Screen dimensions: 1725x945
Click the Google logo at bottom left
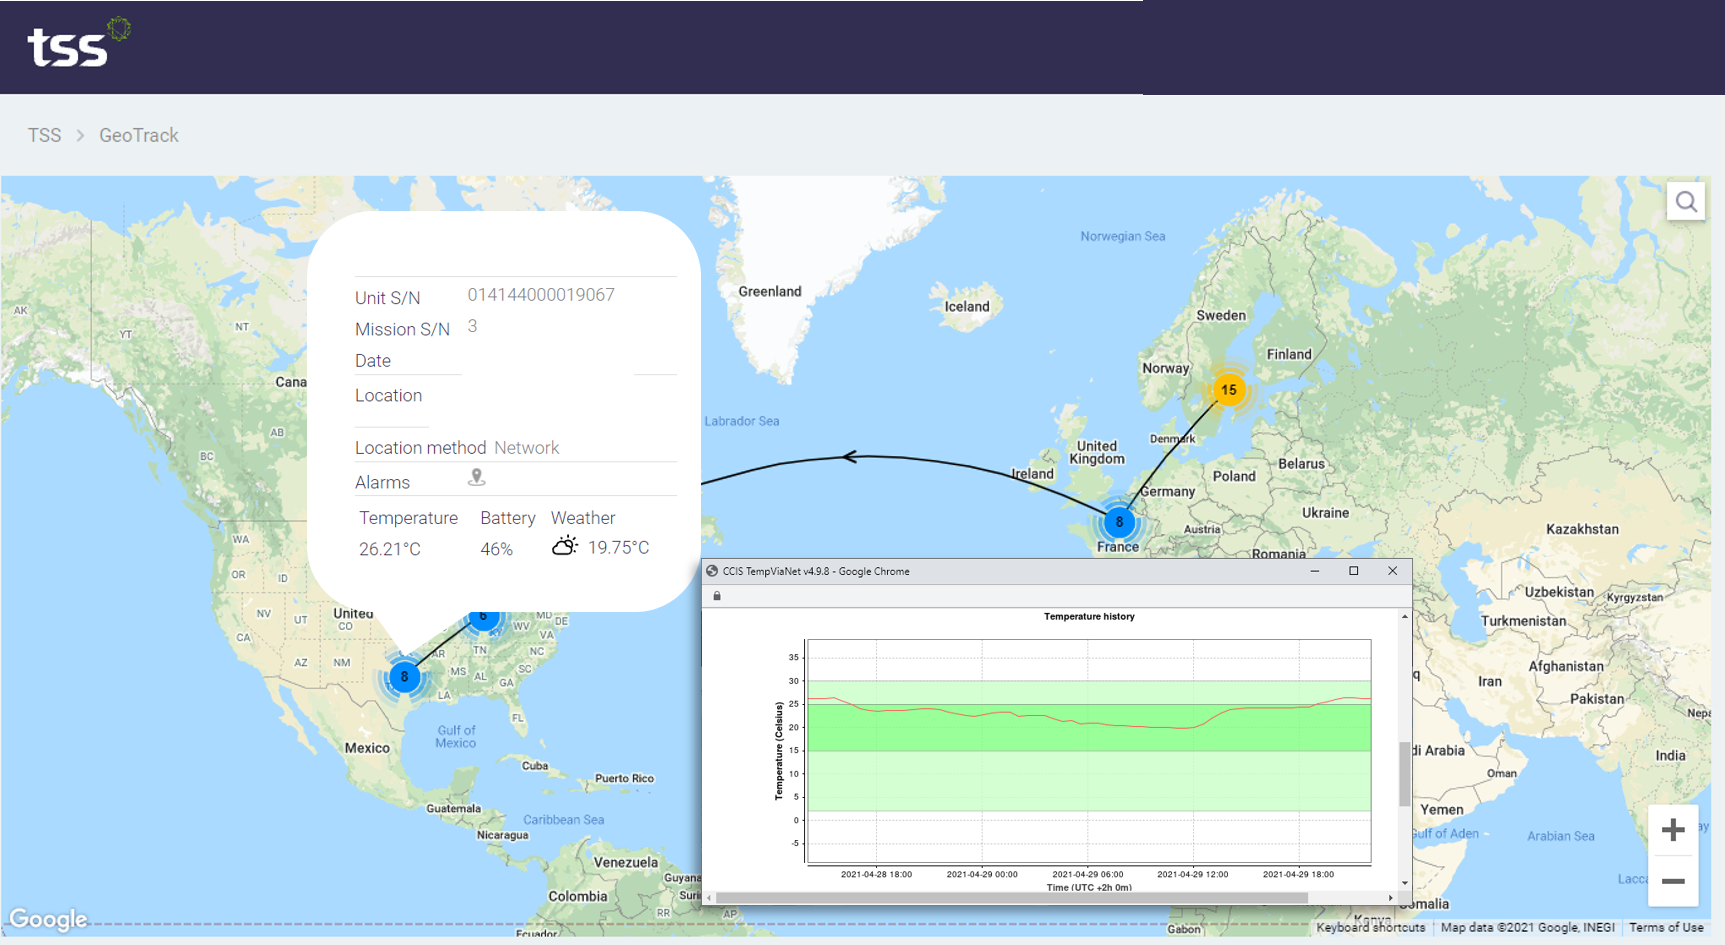[47, 918]
